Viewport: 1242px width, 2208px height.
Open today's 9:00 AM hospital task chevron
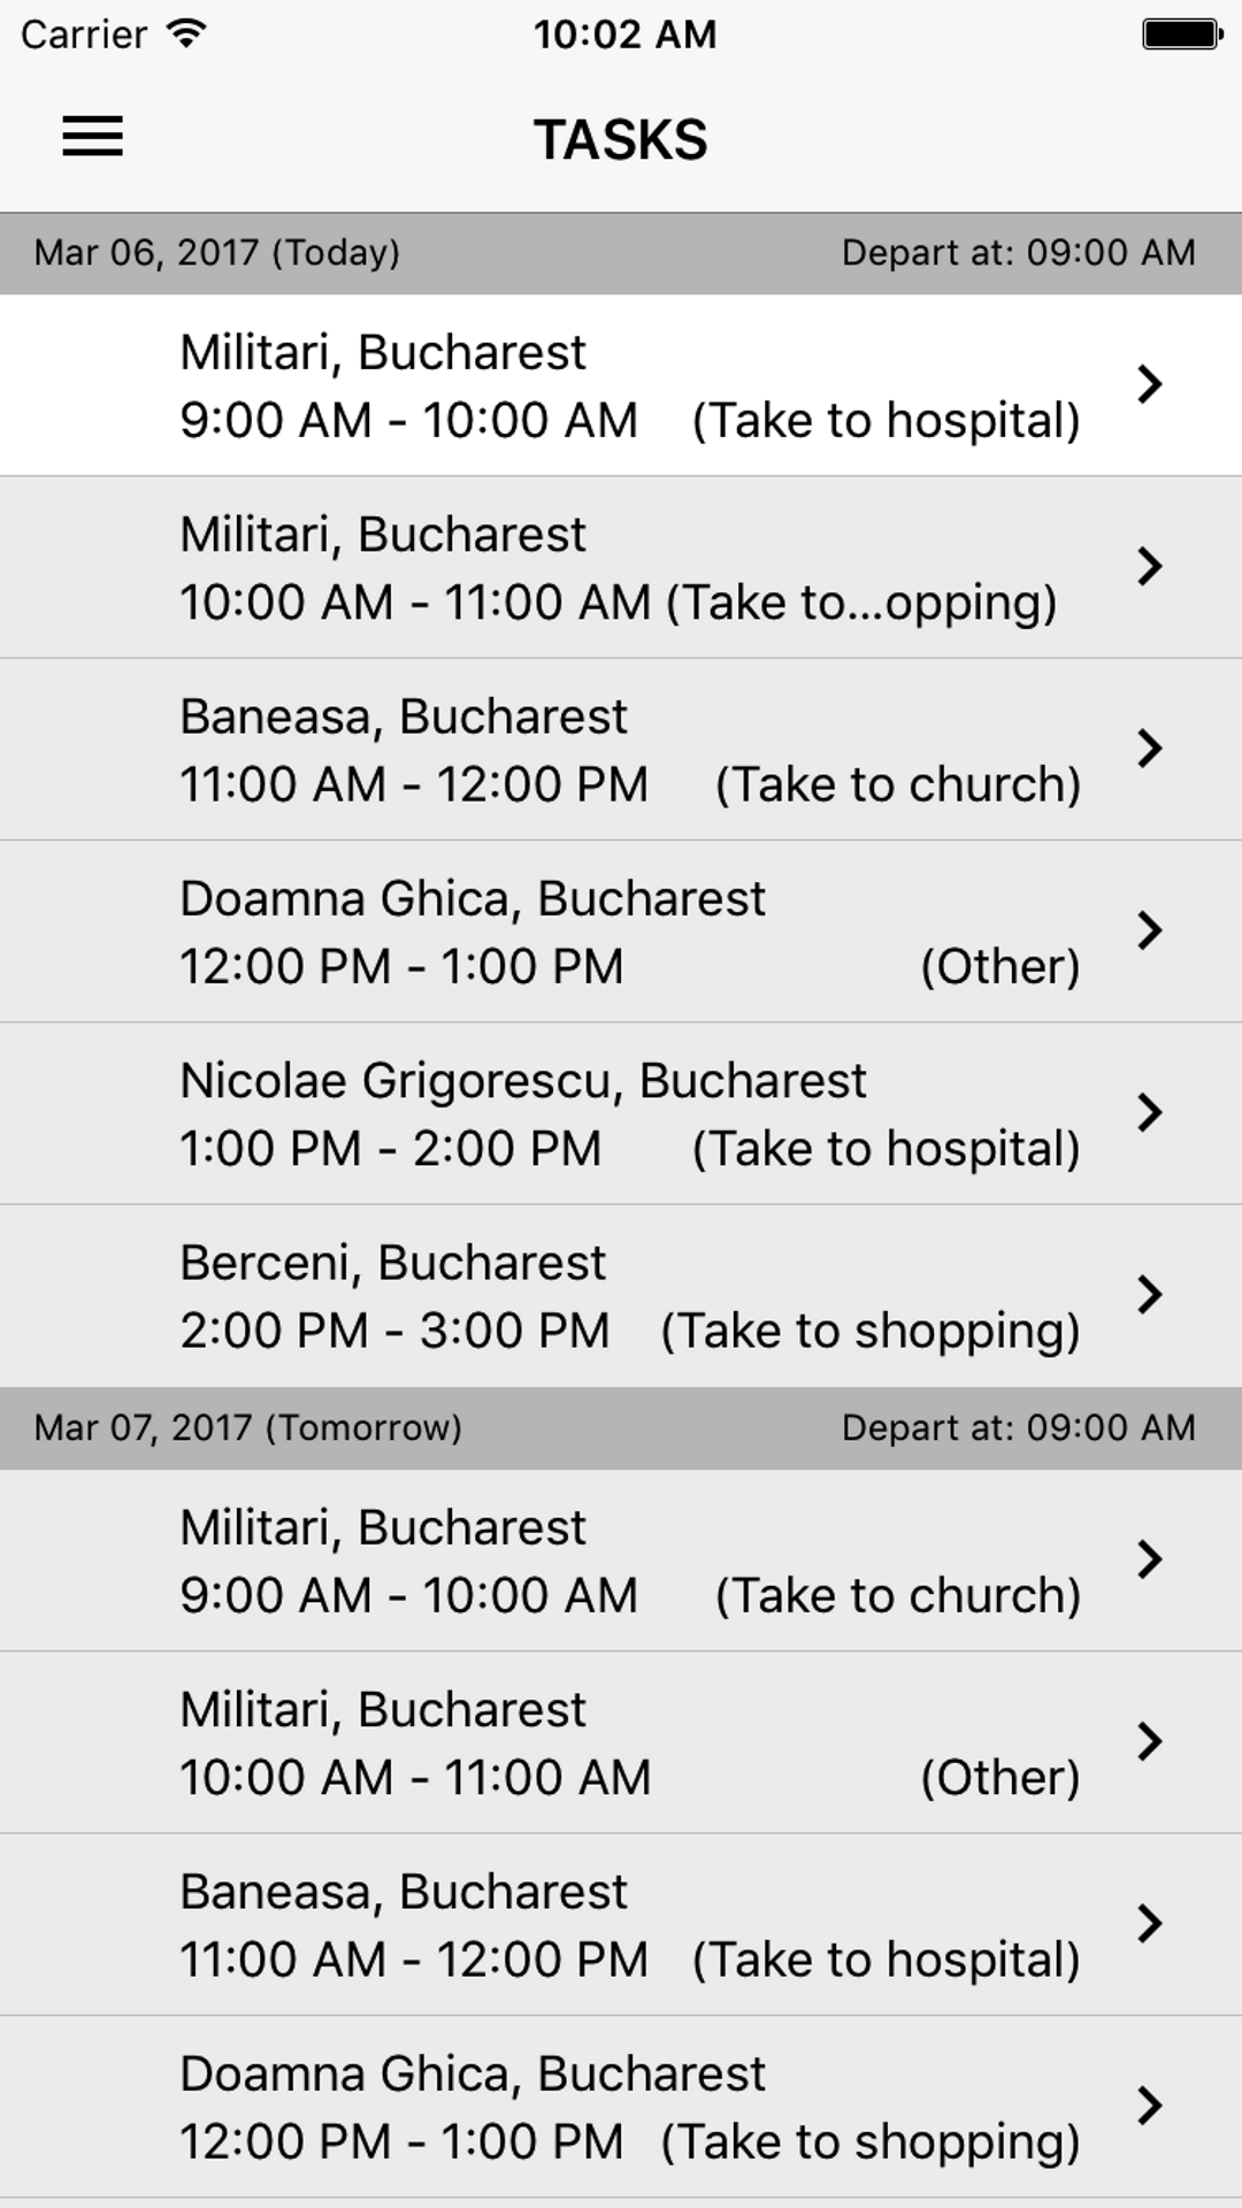(x=1150, y=384)
